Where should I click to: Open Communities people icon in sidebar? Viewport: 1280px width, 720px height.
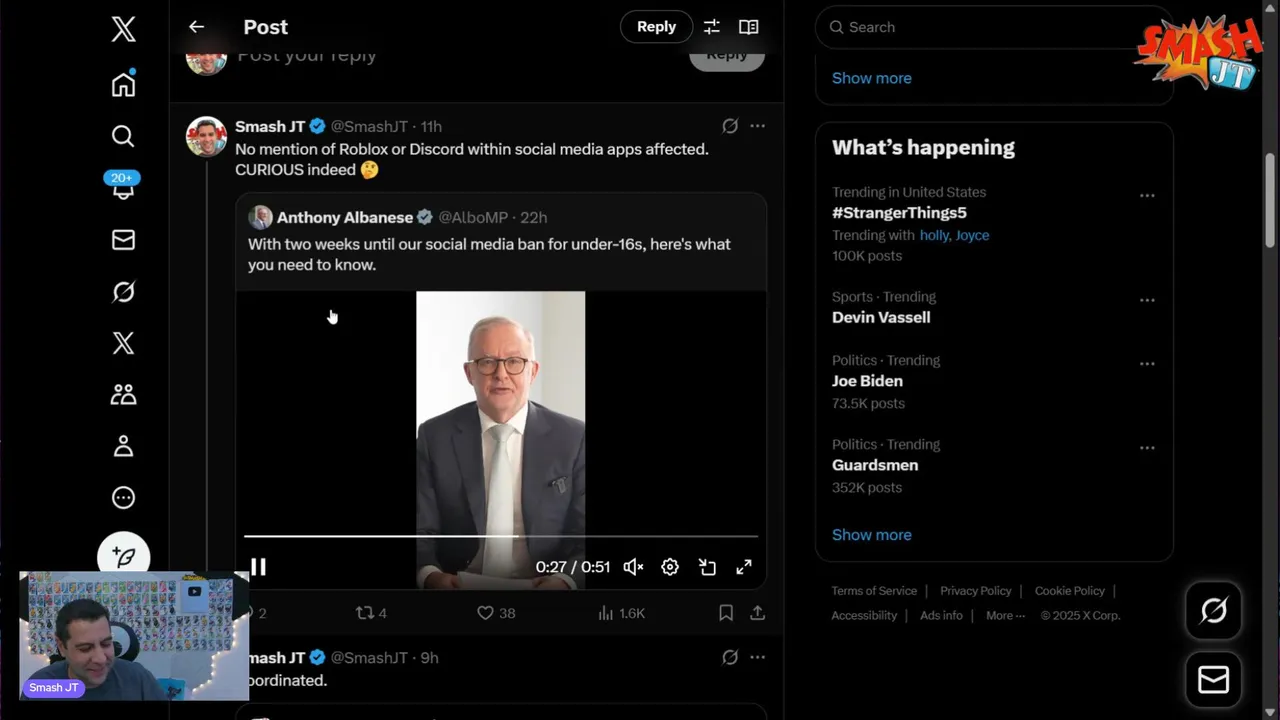pyautogui.click(x=123, y=395)
